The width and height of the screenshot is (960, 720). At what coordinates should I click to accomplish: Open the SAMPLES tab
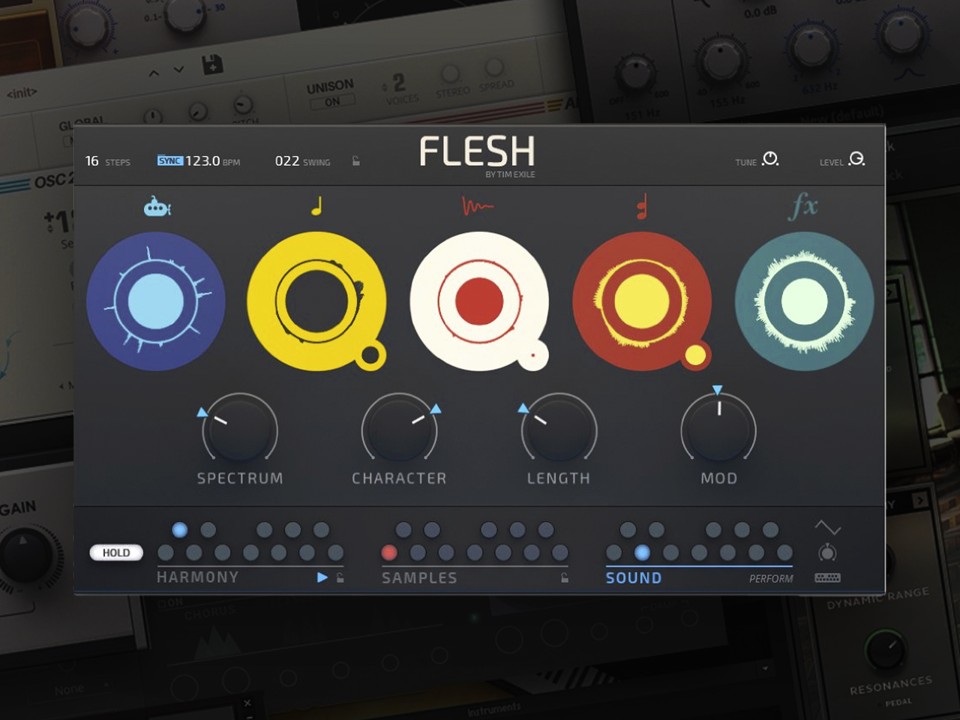pyautogui.click(x=419, y=577)
